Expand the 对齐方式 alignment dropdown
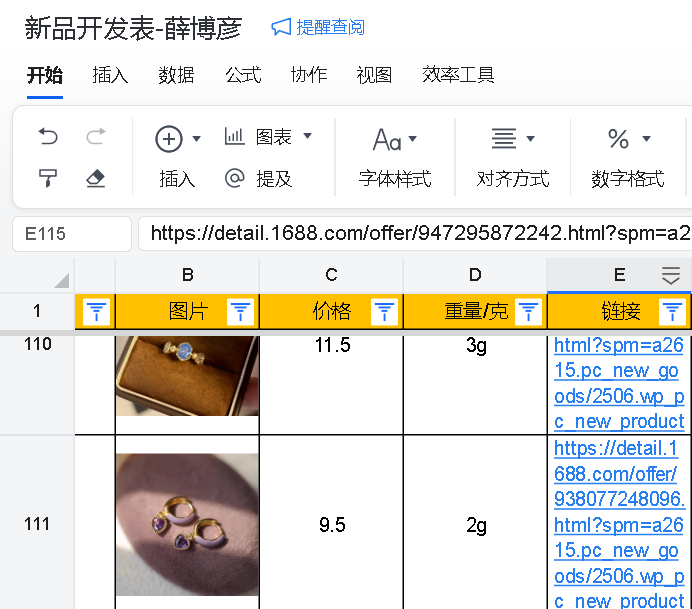This screenshot has height=609, width=692. [x=513, y=138]
